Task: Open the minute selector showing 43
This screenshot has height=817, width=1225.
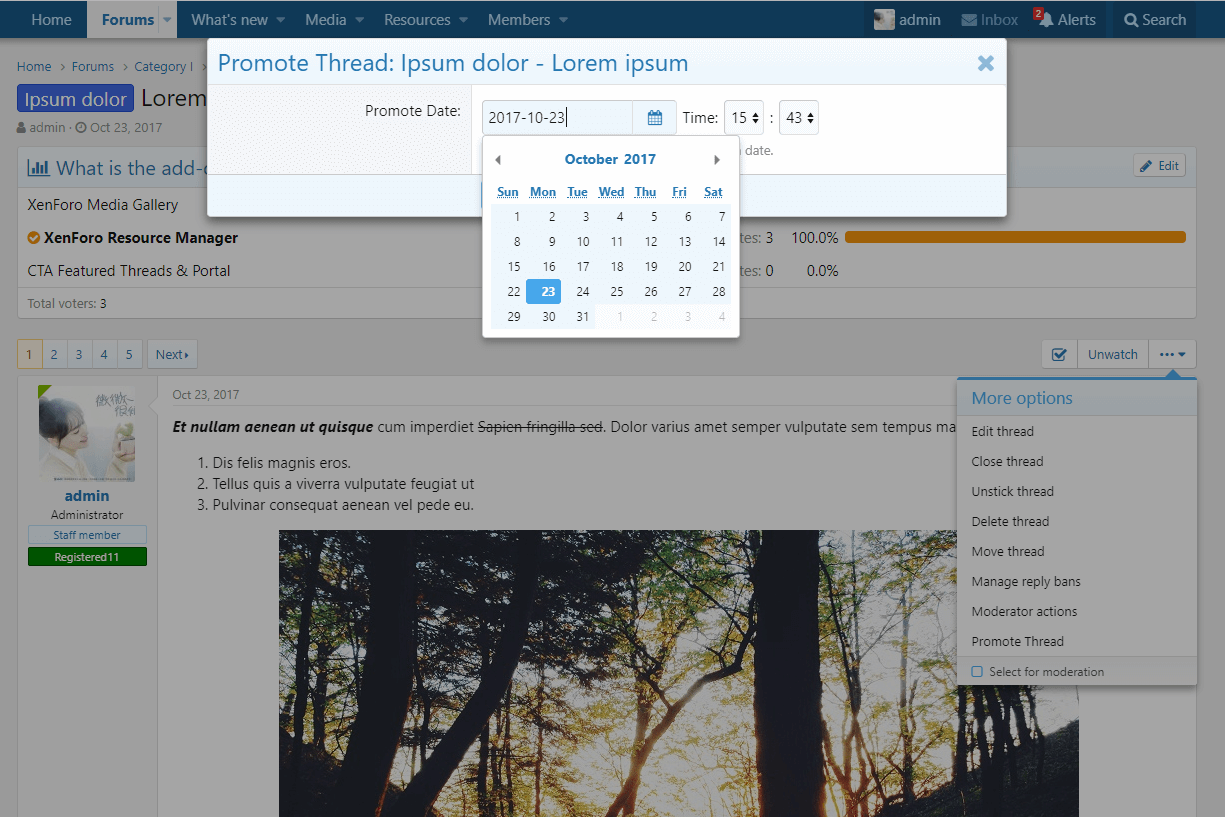Action: (x=799, y=118)
